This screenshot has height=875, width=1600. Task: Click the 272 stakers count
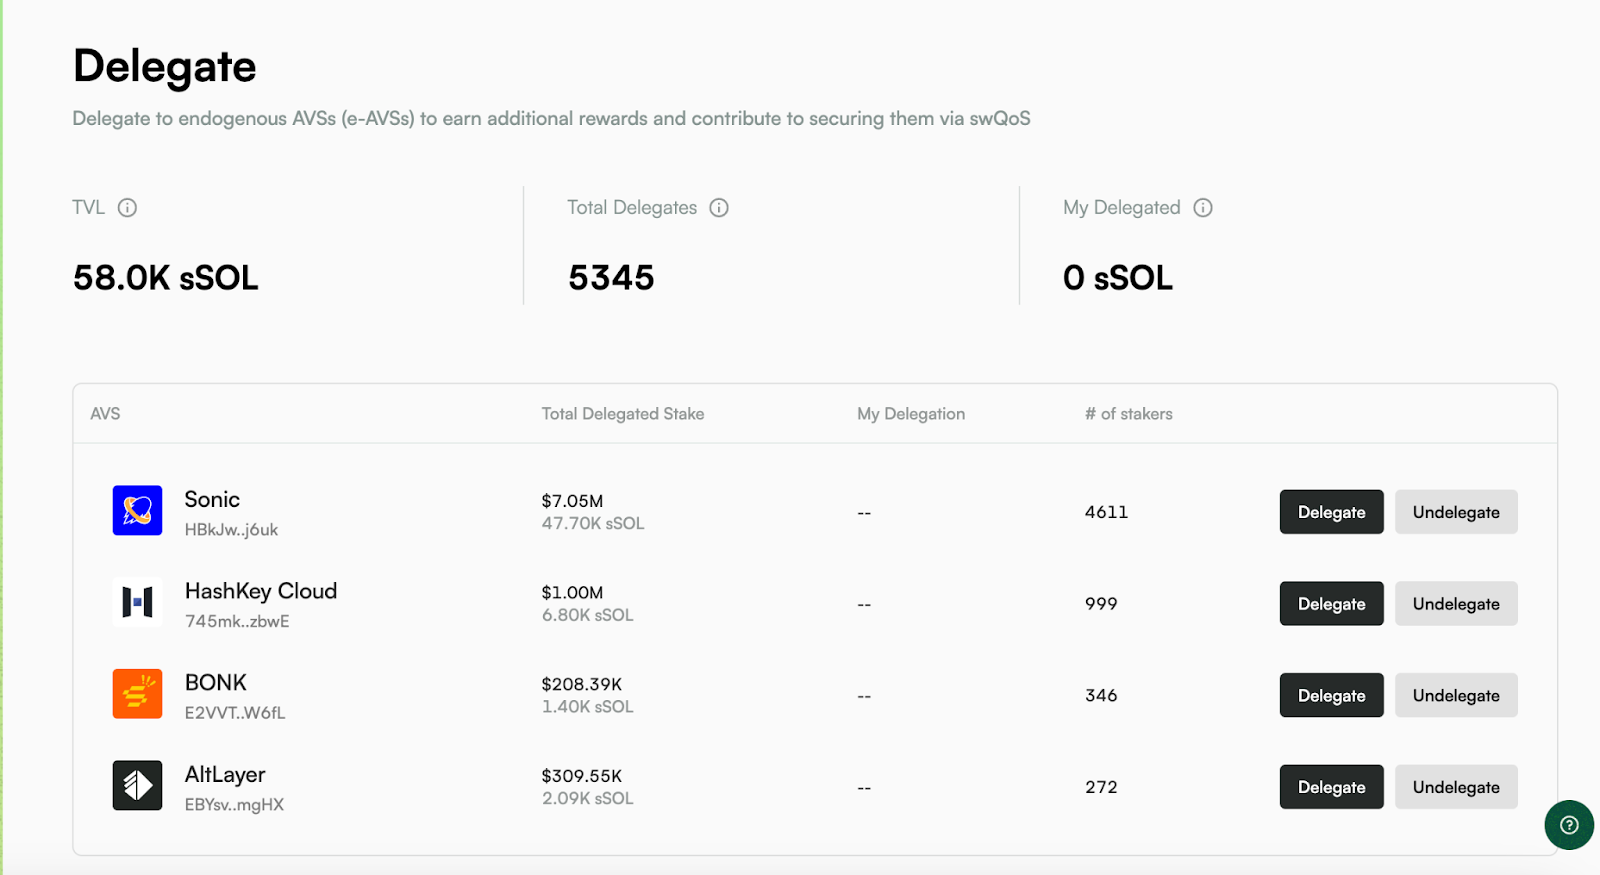click(x=1101, y=787)
